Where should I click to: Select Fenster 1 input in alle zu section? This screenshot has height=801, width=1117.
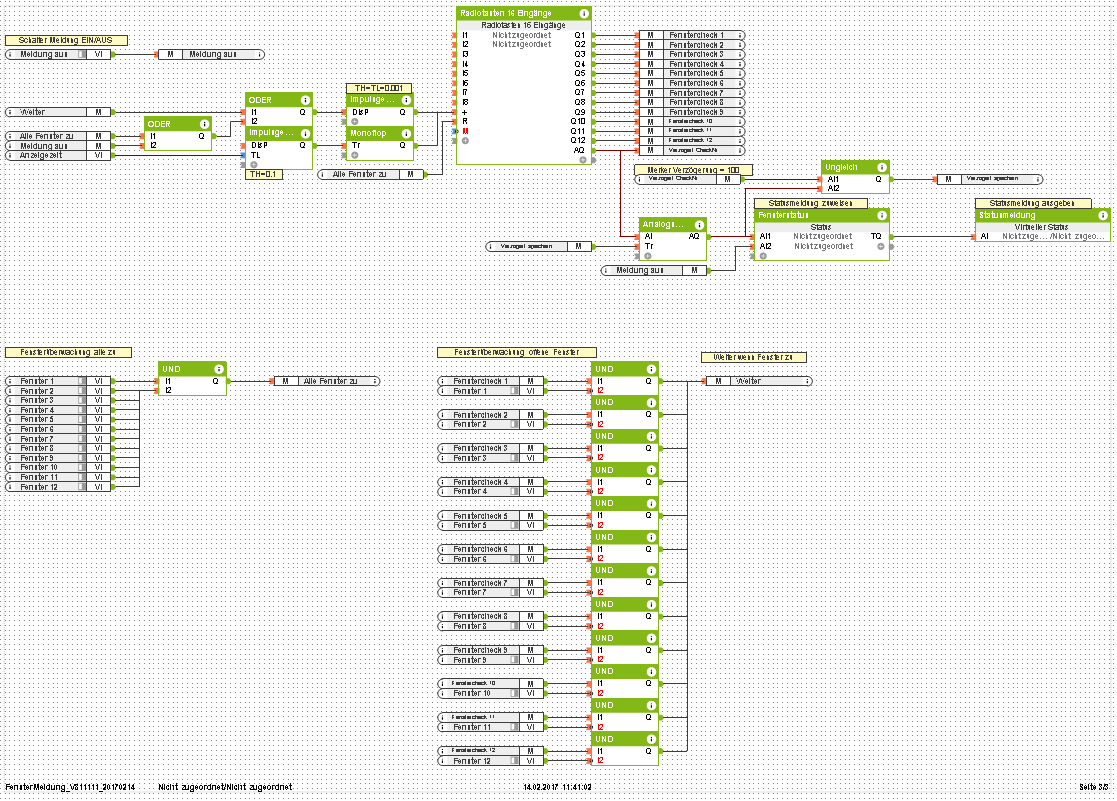(58, 381)
